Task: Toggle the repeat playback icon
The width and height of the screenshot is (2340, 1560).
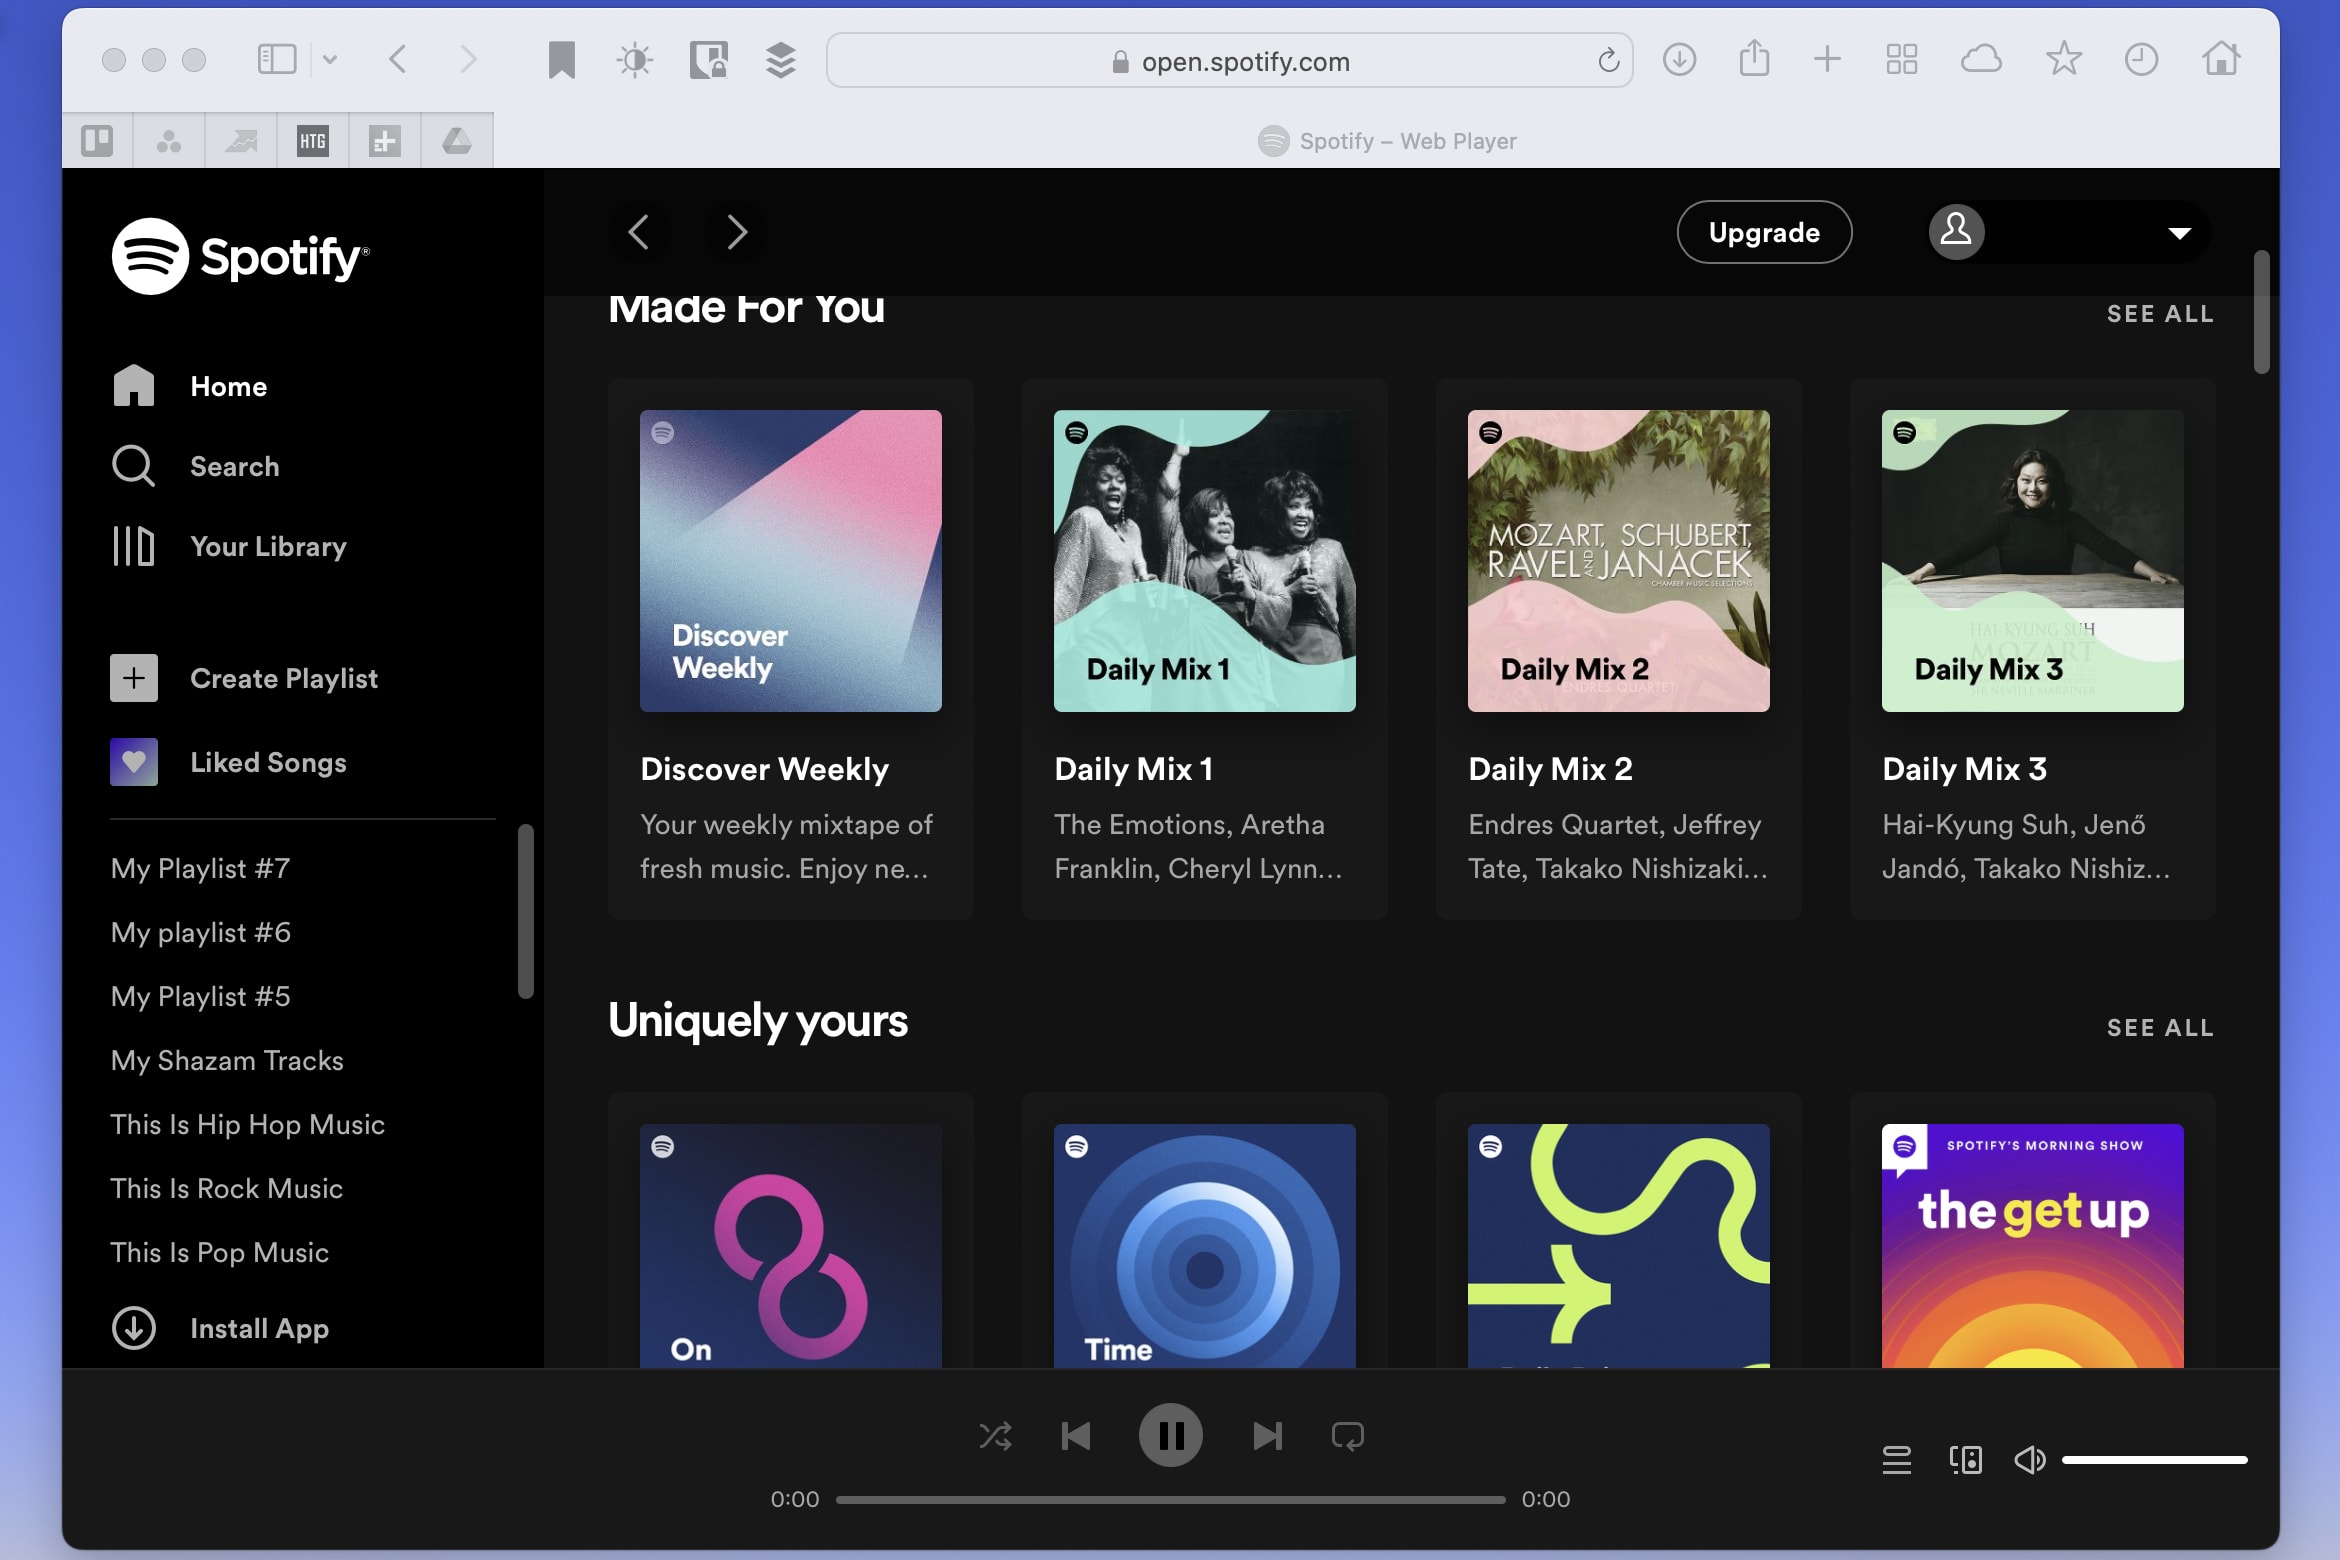Action: pos(1348,1435)
